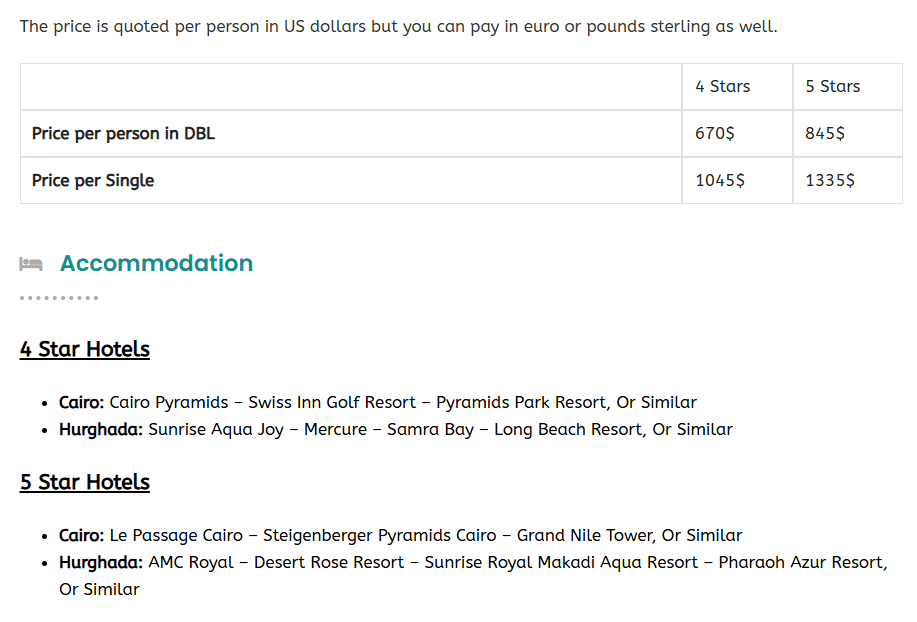
Task: Click the 845$ price cell
Action: pos(825,134)
